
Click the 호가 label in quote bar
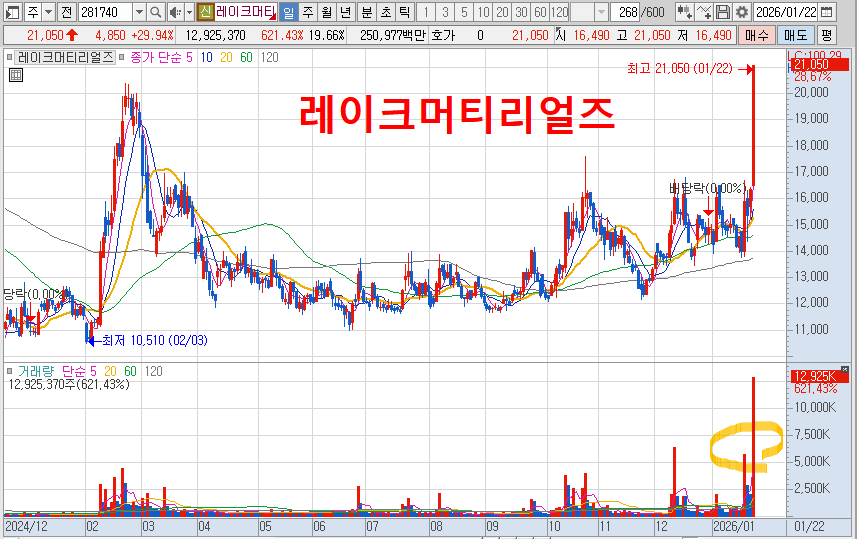(443, 36)
